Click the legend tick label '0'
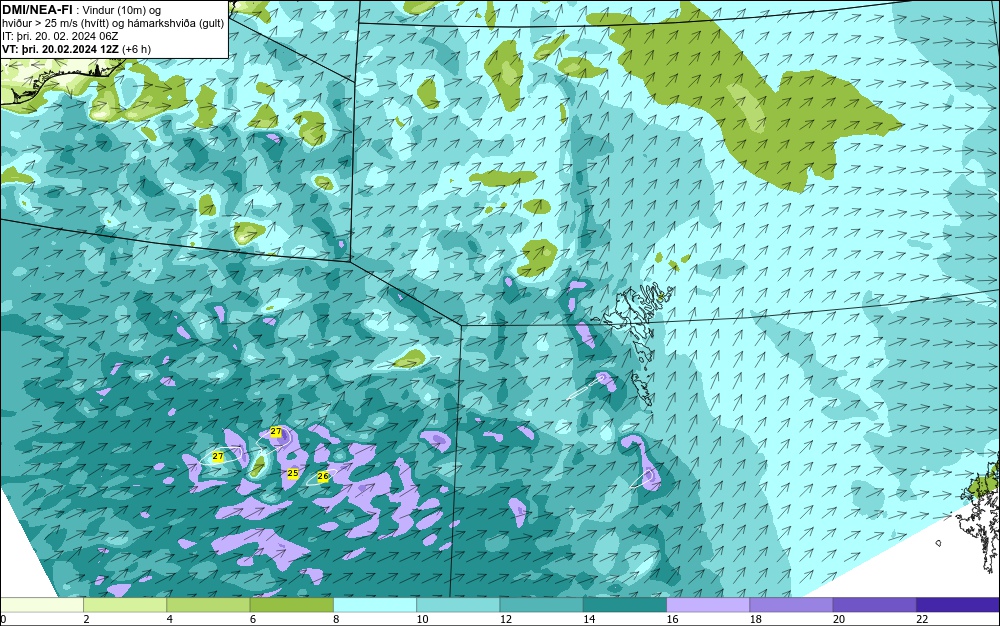The width and height of the screenshot is (1000, 626). (3, 619)
